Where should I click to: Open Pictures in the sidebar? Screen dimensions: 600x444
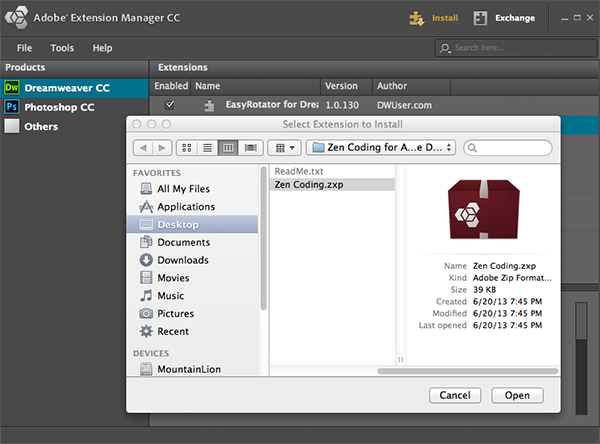tap(192, 313)
